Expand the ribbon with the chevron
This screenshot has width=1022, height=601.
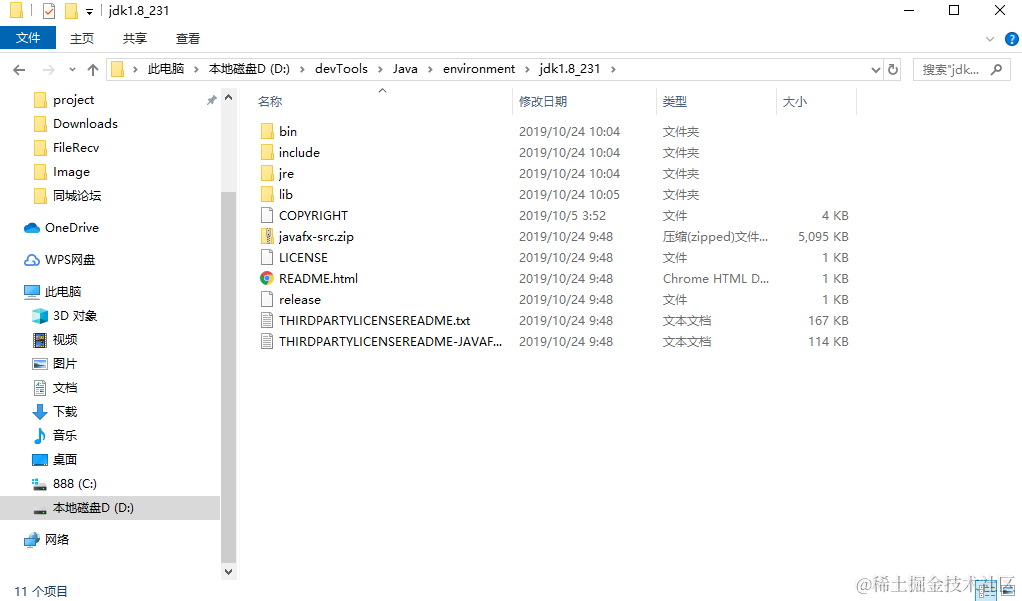coord(990,39)
